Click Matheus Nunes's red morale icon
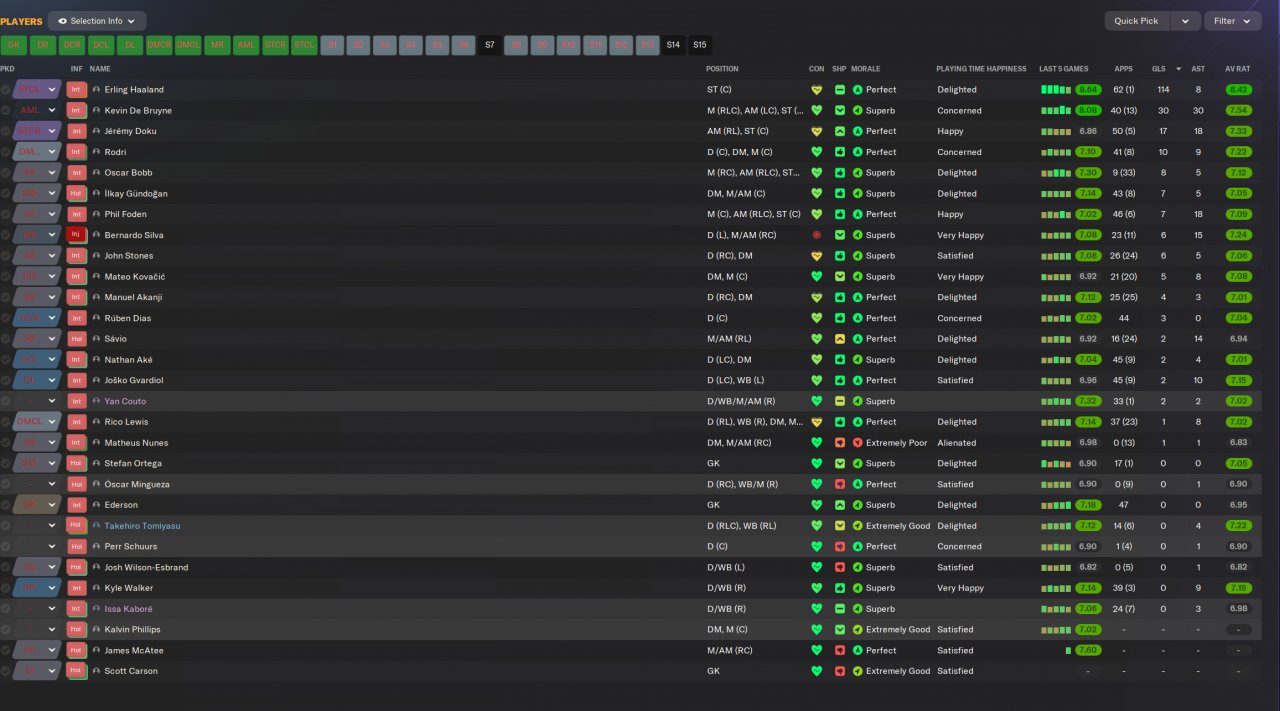The image size is (1280, 711). (x=857, y=443)
